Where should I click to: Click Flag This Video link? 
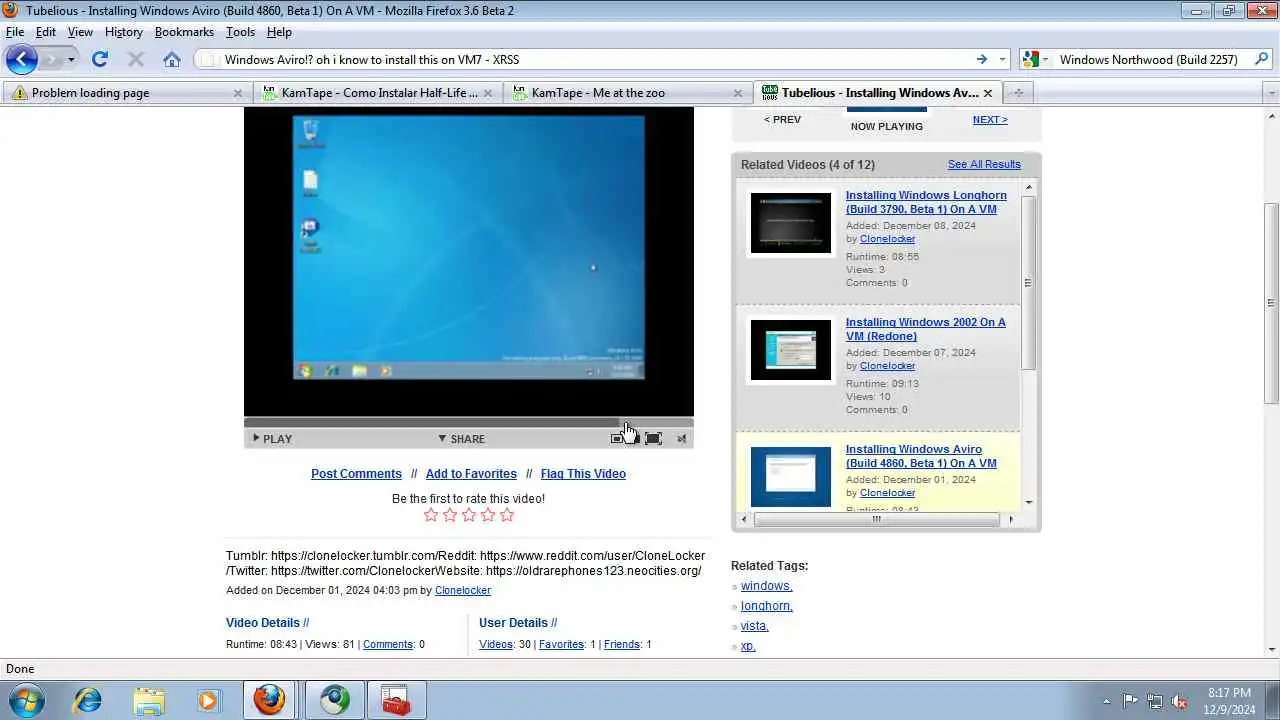(583, 474)
